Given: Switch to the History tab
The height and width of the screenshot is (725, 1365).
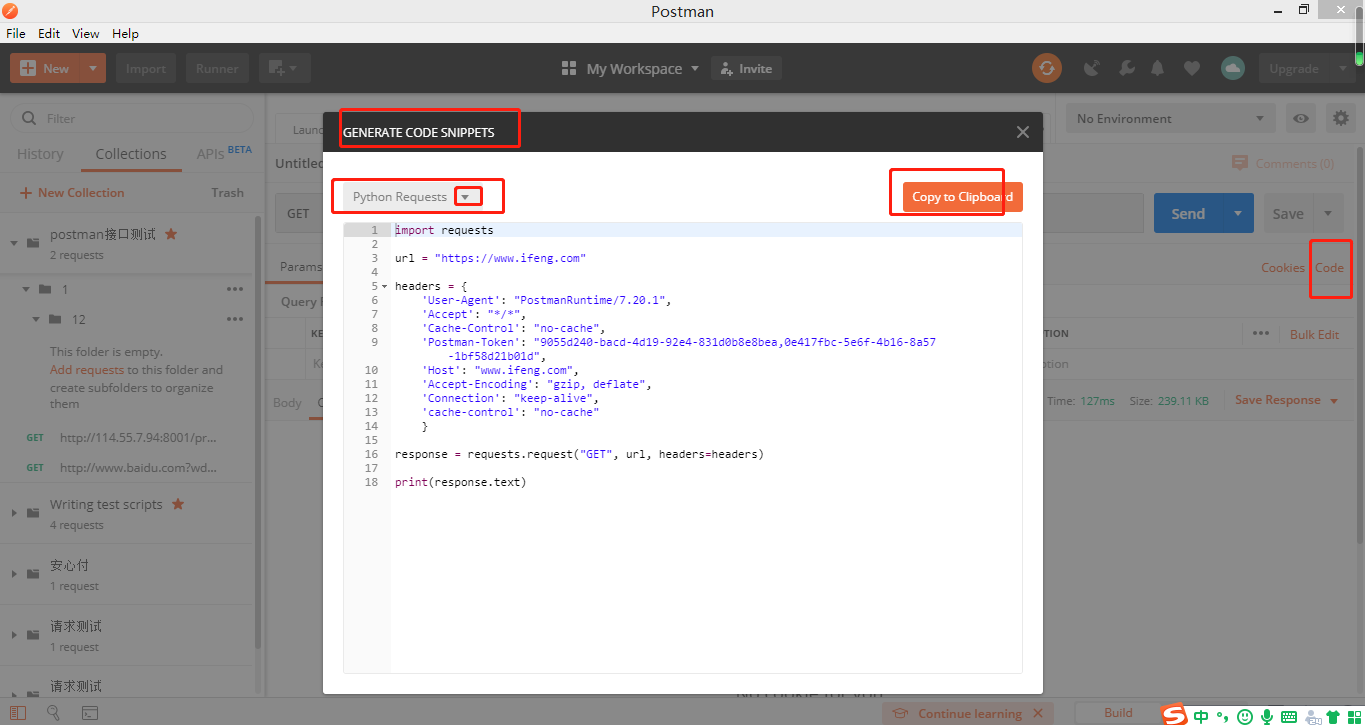Looking at the screenshot, I should (40, 154).
